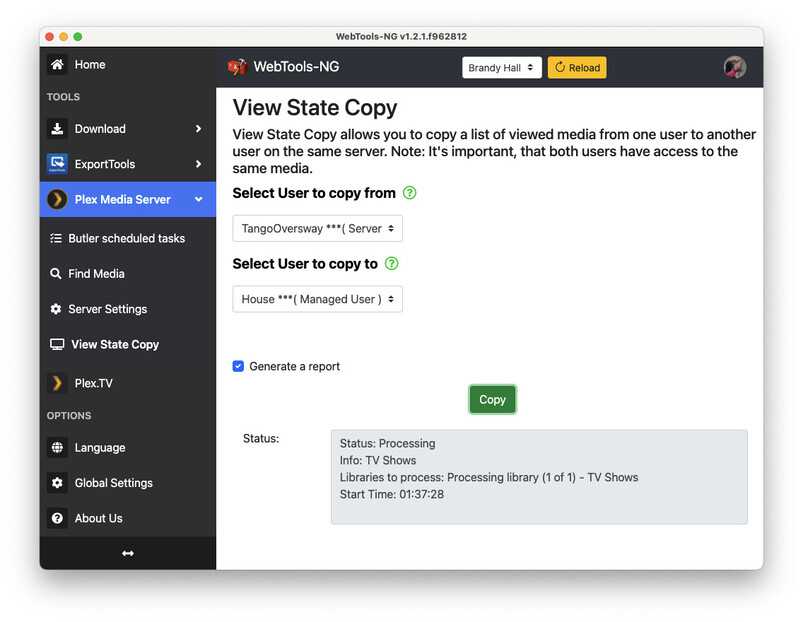Open the copy-from user dropdown
The image size is (803, 622).
coord(317,228)
